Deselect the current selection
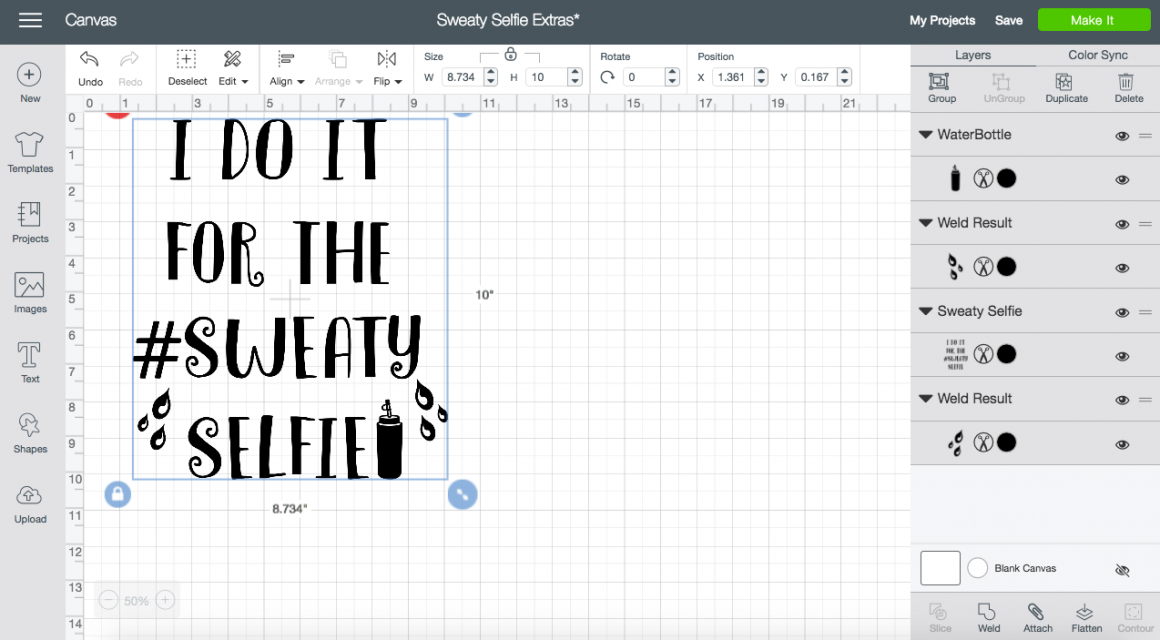The width and height of the screenshot is (1160, 640). coord(187,68)
